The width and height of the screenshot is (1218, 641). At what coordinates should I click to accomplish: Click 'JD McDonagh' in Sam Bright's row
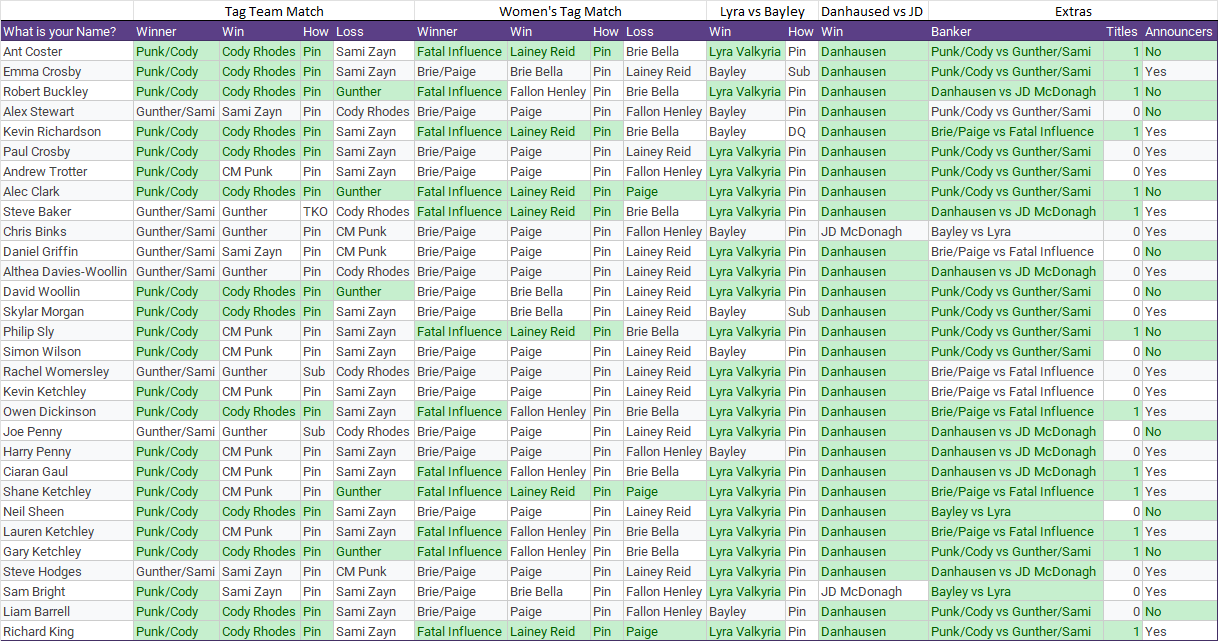tap(872, 591)
